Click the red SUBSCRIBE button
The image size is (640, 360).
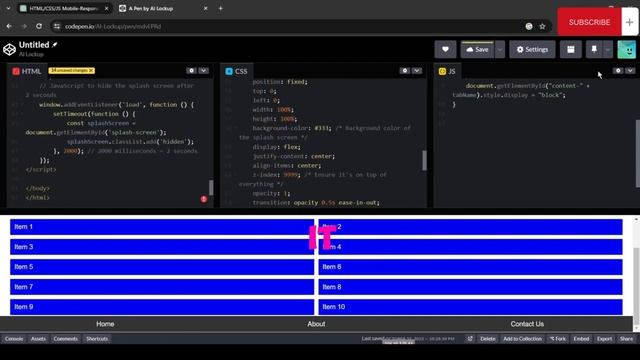click(x=589, y=22)
